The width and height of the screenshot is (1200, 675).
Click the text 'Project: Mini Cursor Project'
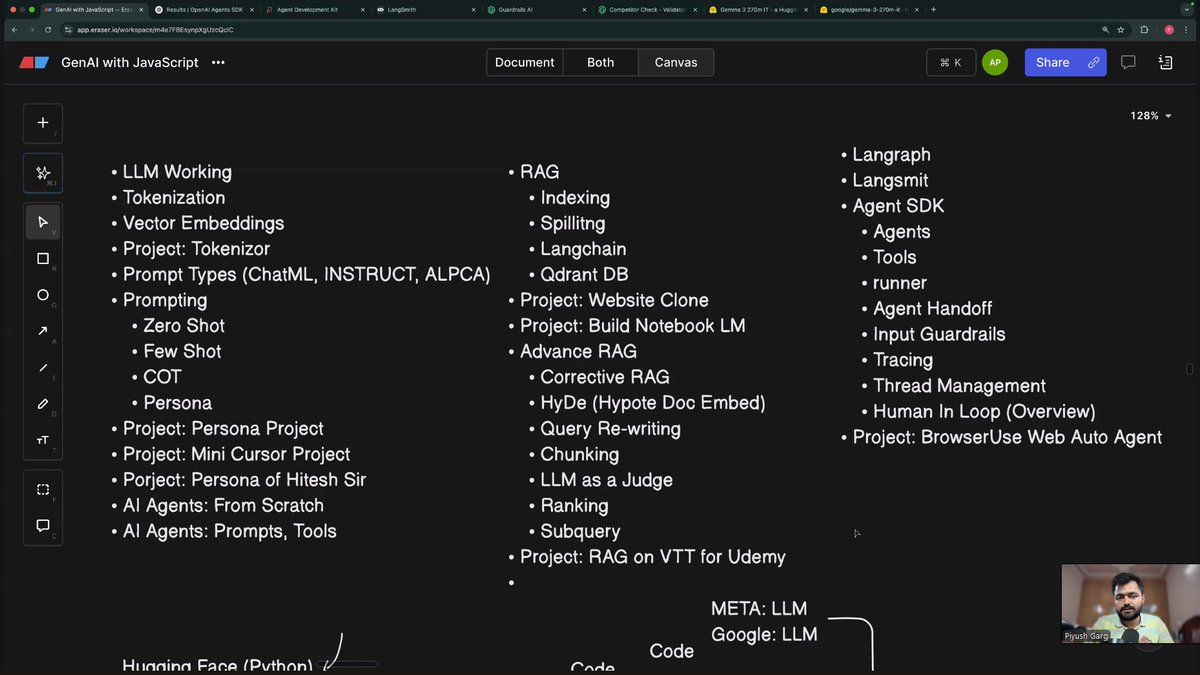coord(236,454)
